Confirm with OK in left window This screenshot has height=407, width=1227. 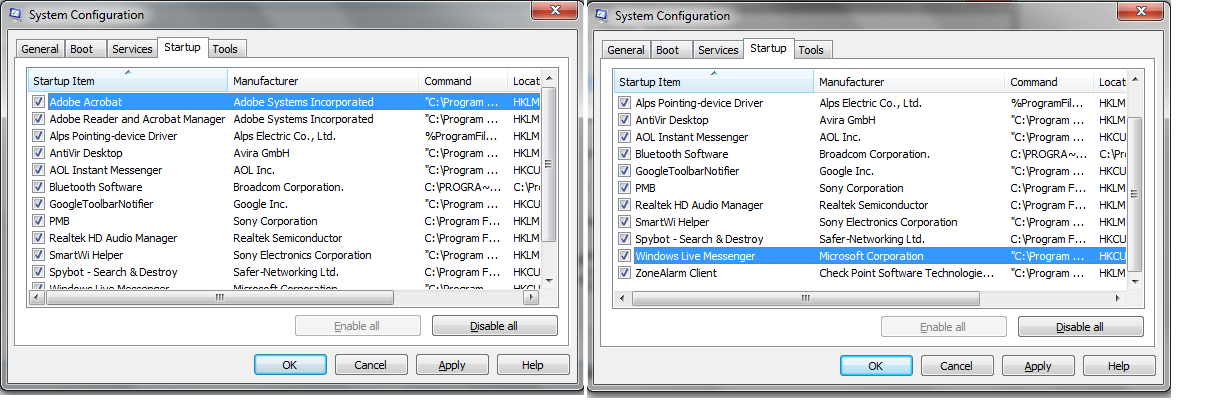pos(290,365)
